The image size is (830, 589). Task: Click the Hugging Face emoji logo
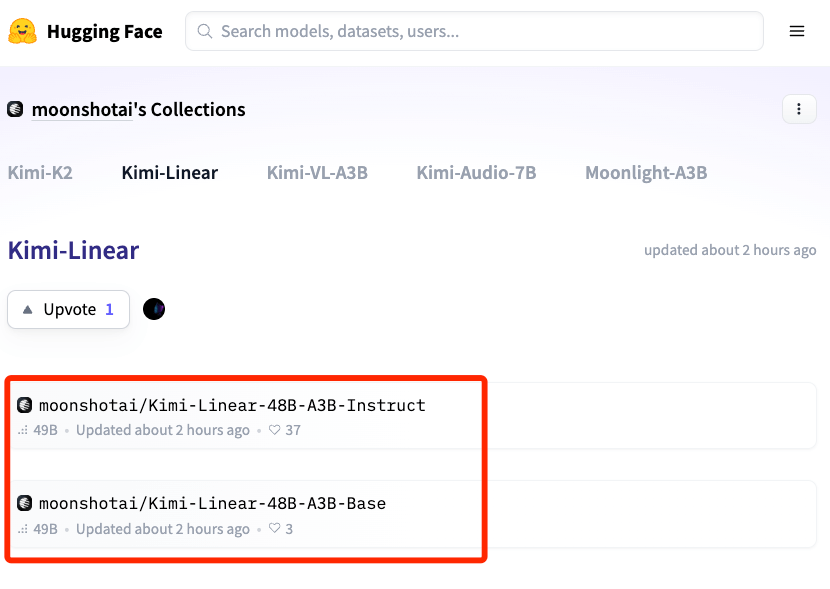click(22, 31)
